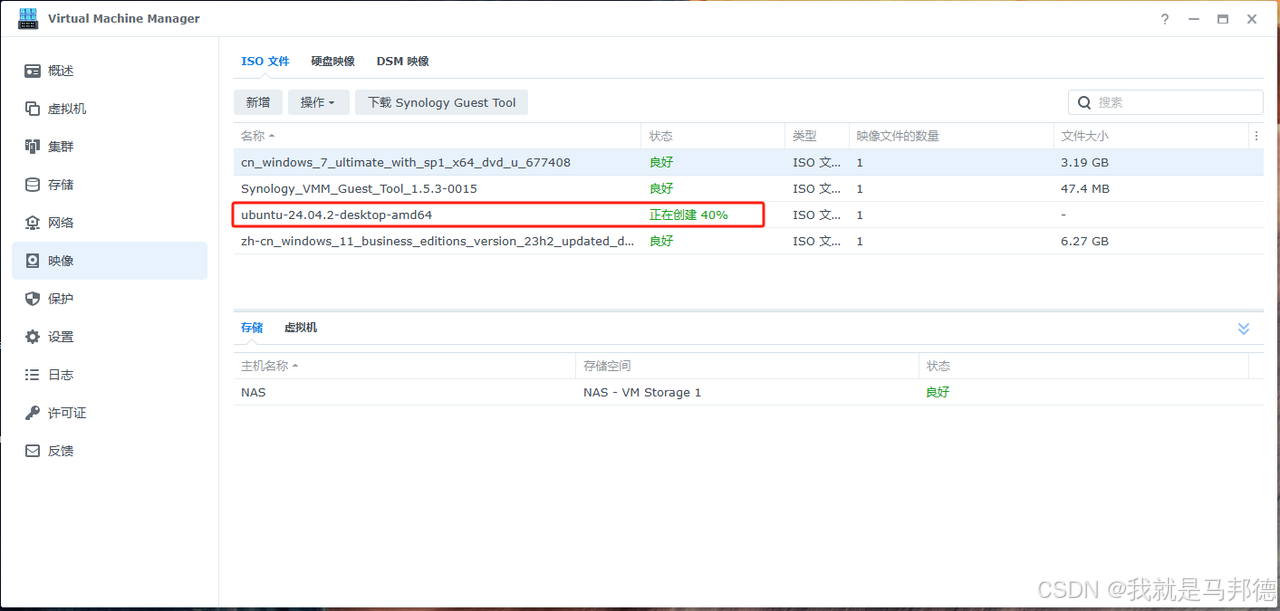
Task: Switch to the ISO 文件 tab
Action: (x=265, y=61)
